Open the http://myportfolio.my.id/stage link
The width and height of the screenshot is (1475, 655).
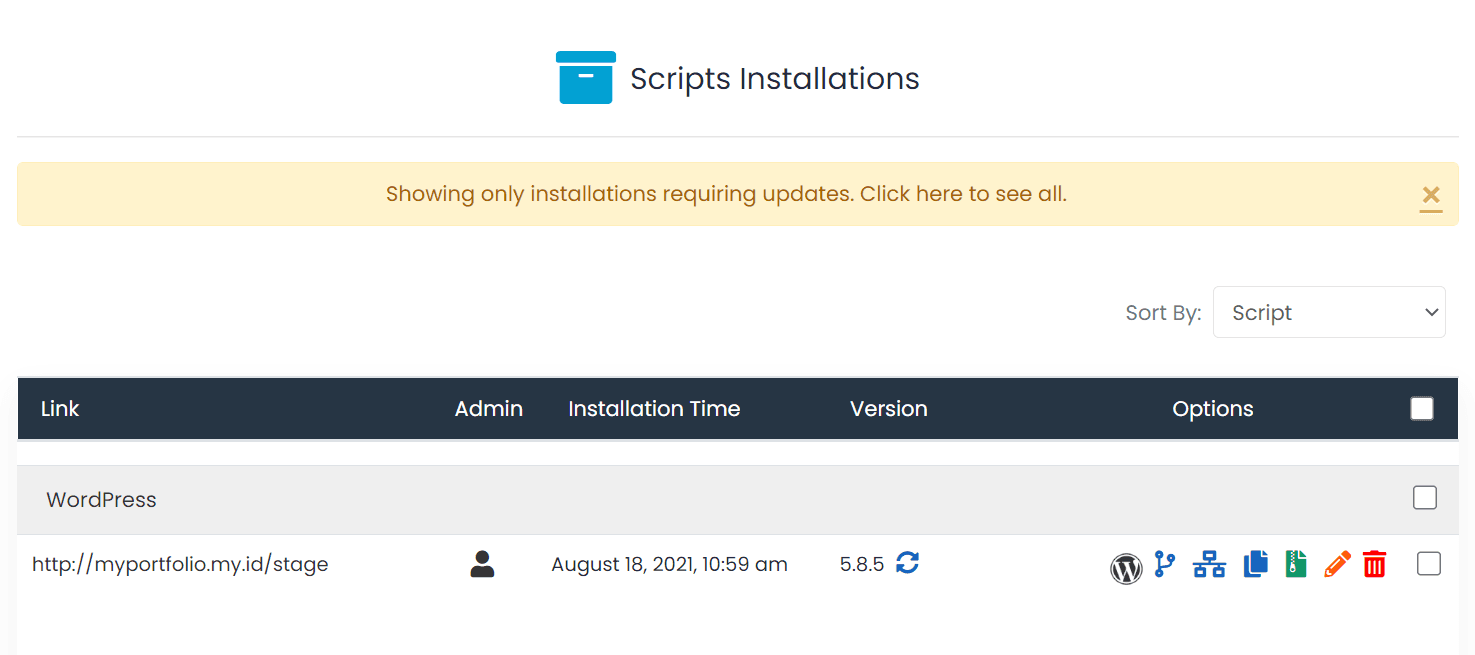tap(180, 564)
